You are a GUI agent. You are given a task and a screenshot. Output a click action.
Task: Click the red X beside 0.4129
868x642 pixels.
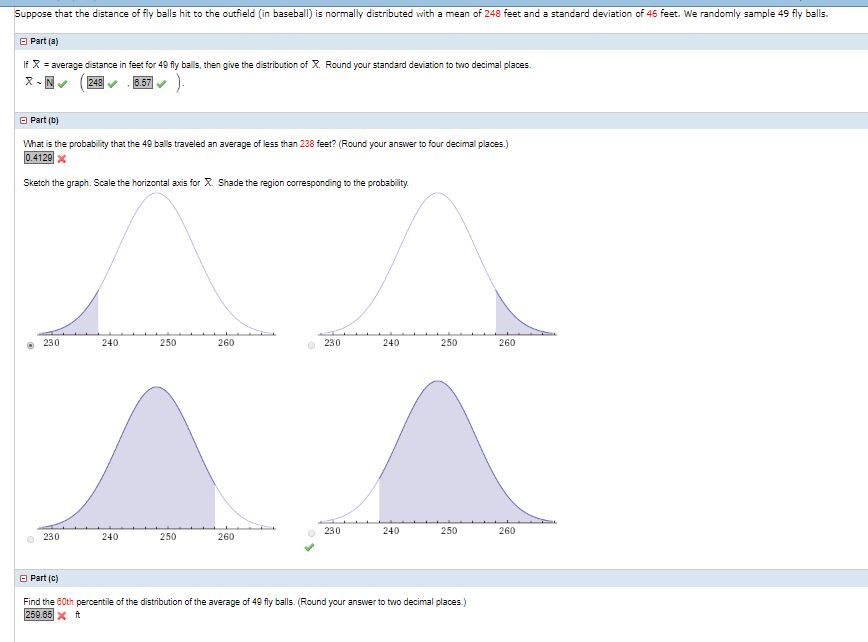pyautogui.click(x=61, y=159)
